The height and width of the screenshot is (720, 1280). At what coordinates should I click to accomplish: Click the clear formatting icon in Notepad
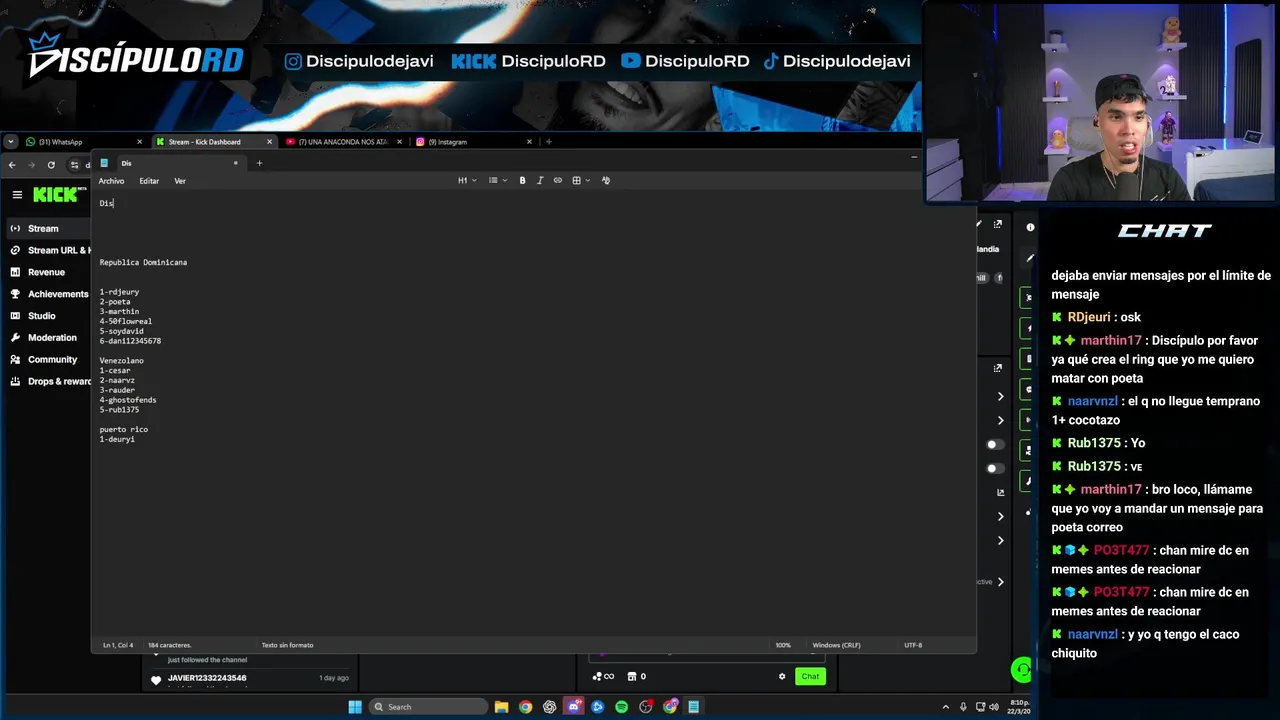(606, 181)
